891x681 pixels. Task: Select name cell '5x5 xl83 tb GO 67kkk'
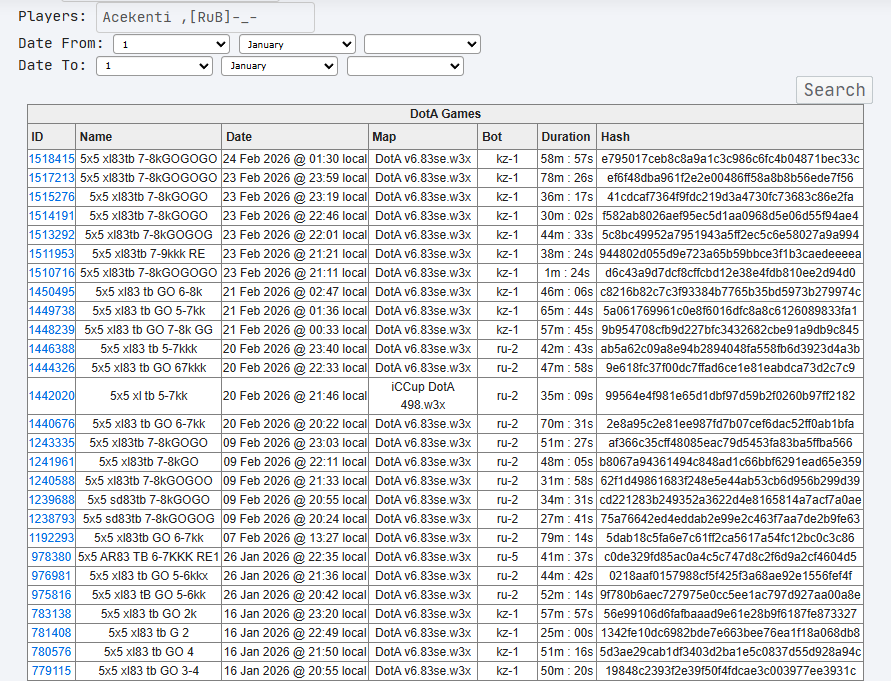(148, 368)
